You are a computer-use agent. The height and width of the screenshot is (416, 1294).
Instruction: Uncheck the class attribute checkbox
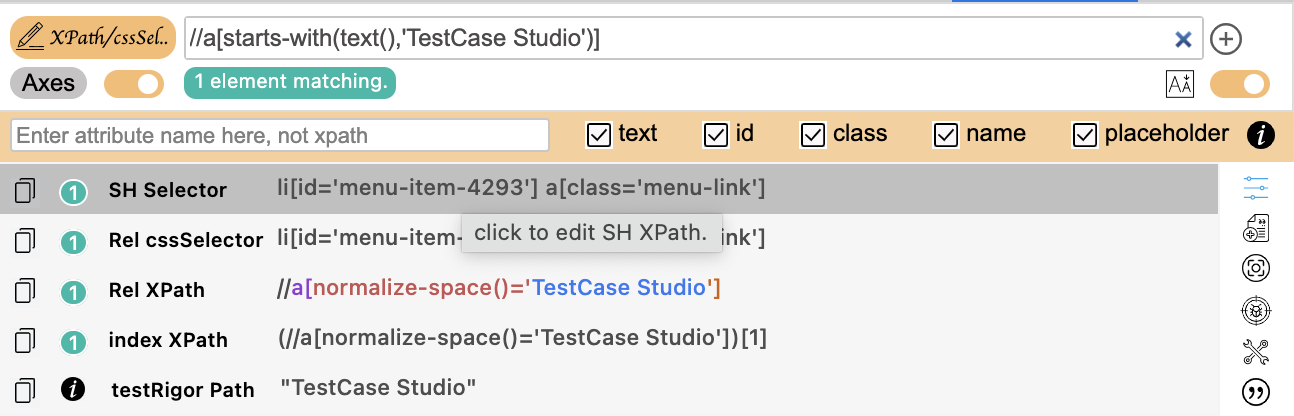814,134
